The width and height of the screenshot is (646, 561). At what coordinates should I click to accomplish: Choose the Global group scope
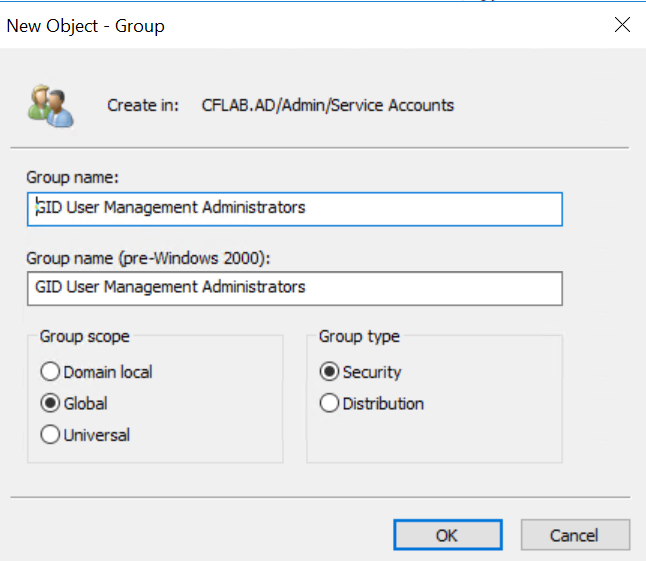(50, 404)
